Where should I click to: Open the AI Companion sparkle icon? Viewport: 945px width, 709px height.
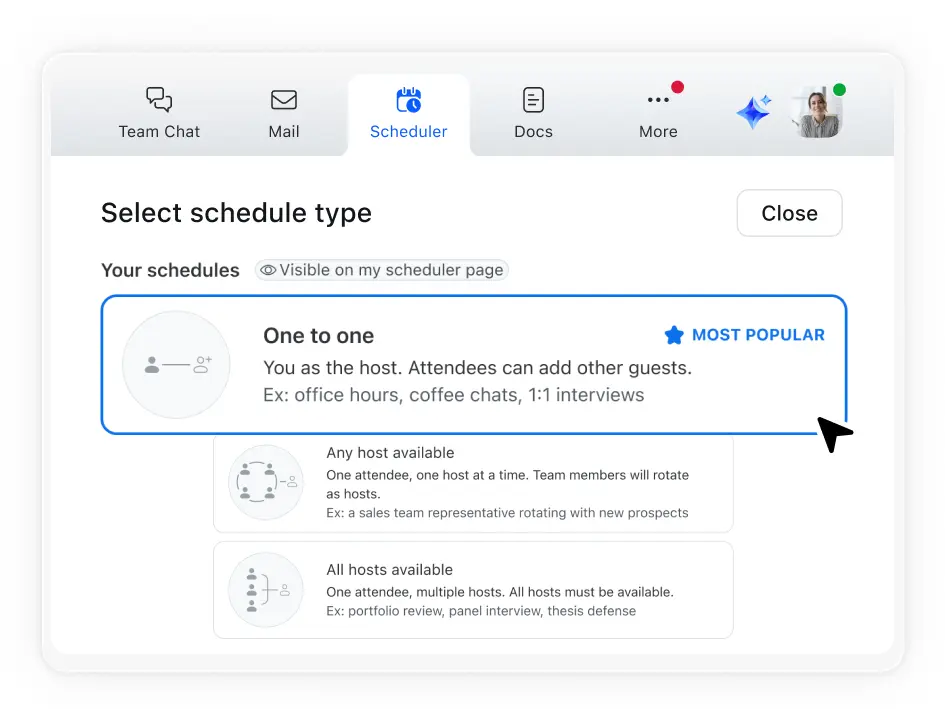tap(752, 112)
